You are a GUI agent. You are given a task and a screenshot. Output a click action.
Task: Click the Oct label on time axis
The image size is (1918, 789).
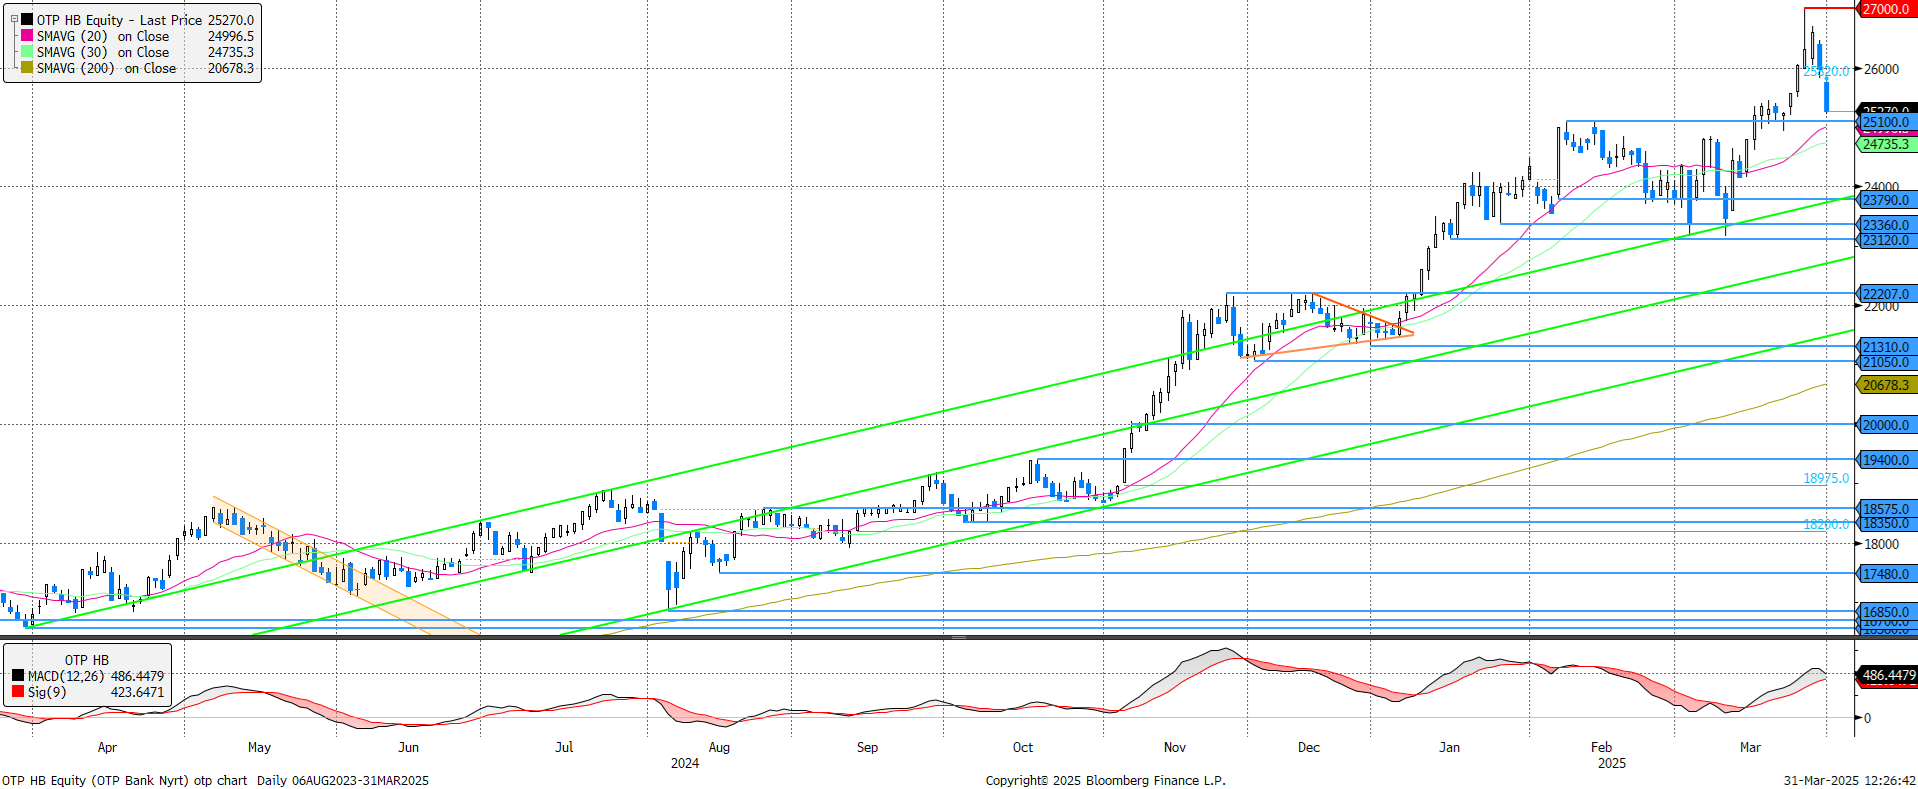coord(1022,748)
